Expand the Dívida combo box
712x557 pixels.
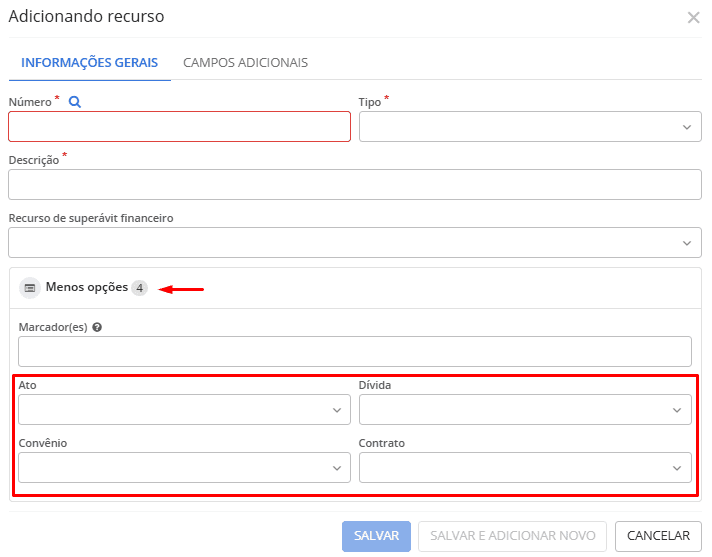(x=525, y=410)
